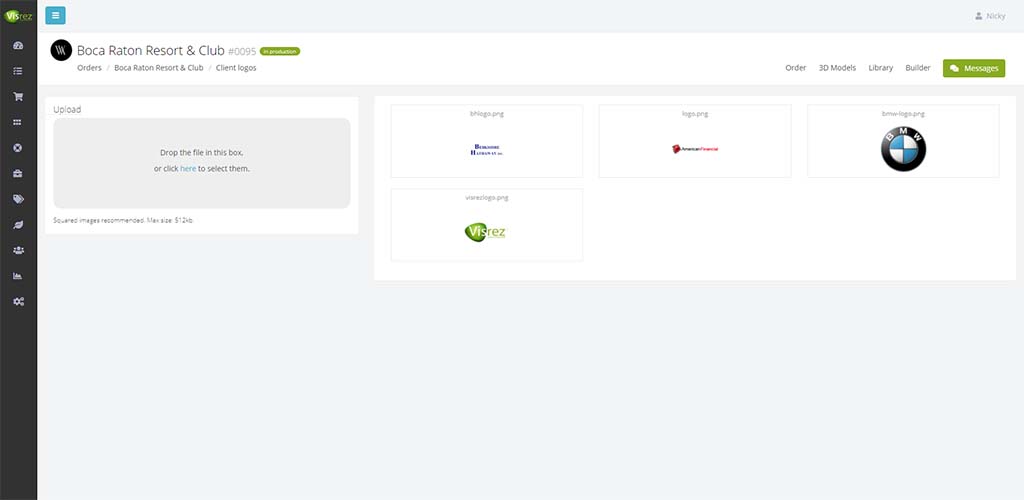The width and height of the screenshot is (1024, 500).
Task: Click the bmw-logo.png file name
Action: coord(903,114)
